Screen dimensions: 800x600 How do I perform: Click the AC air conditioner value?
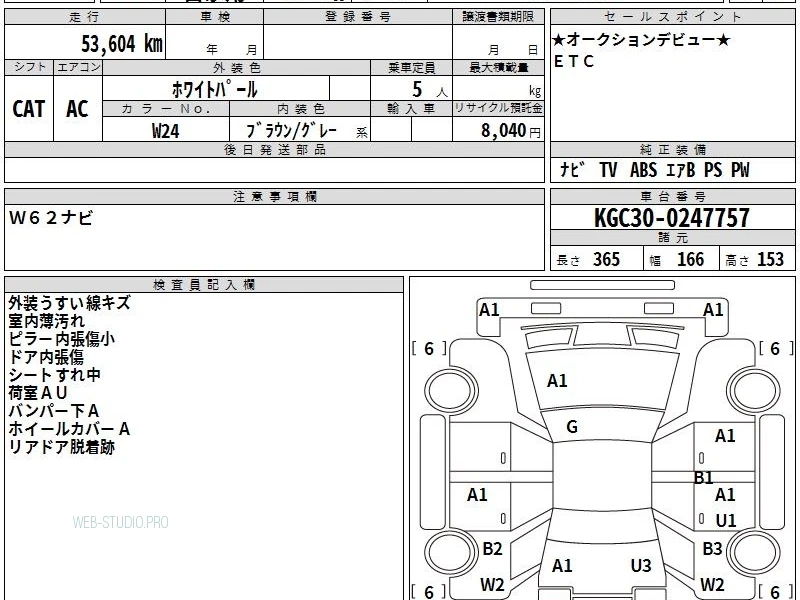pyautogui.click(x=78, y=109)
